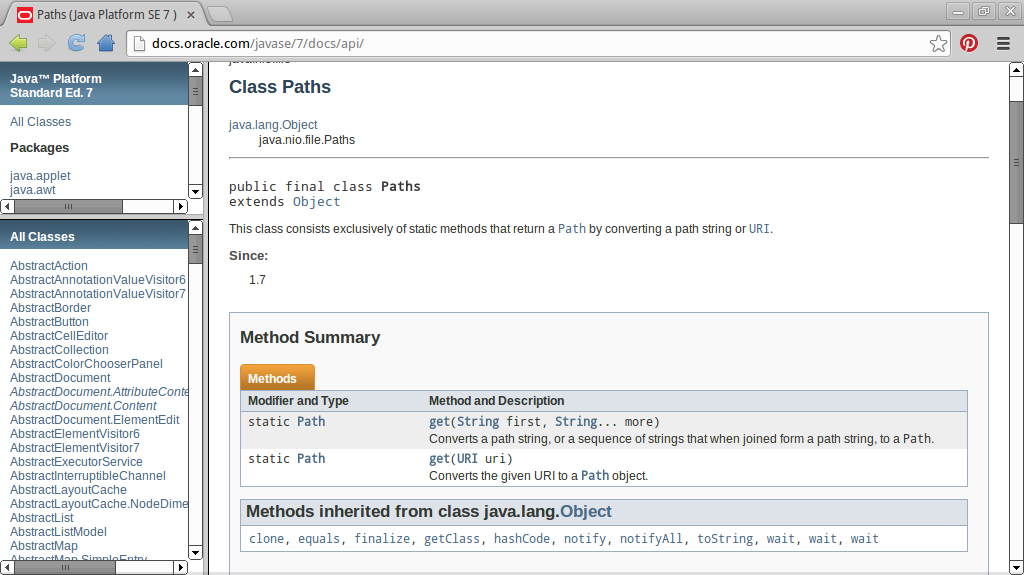Screen dimensions: 1024x575
Task: Open the Pinterest extension button
Action: 968,43
